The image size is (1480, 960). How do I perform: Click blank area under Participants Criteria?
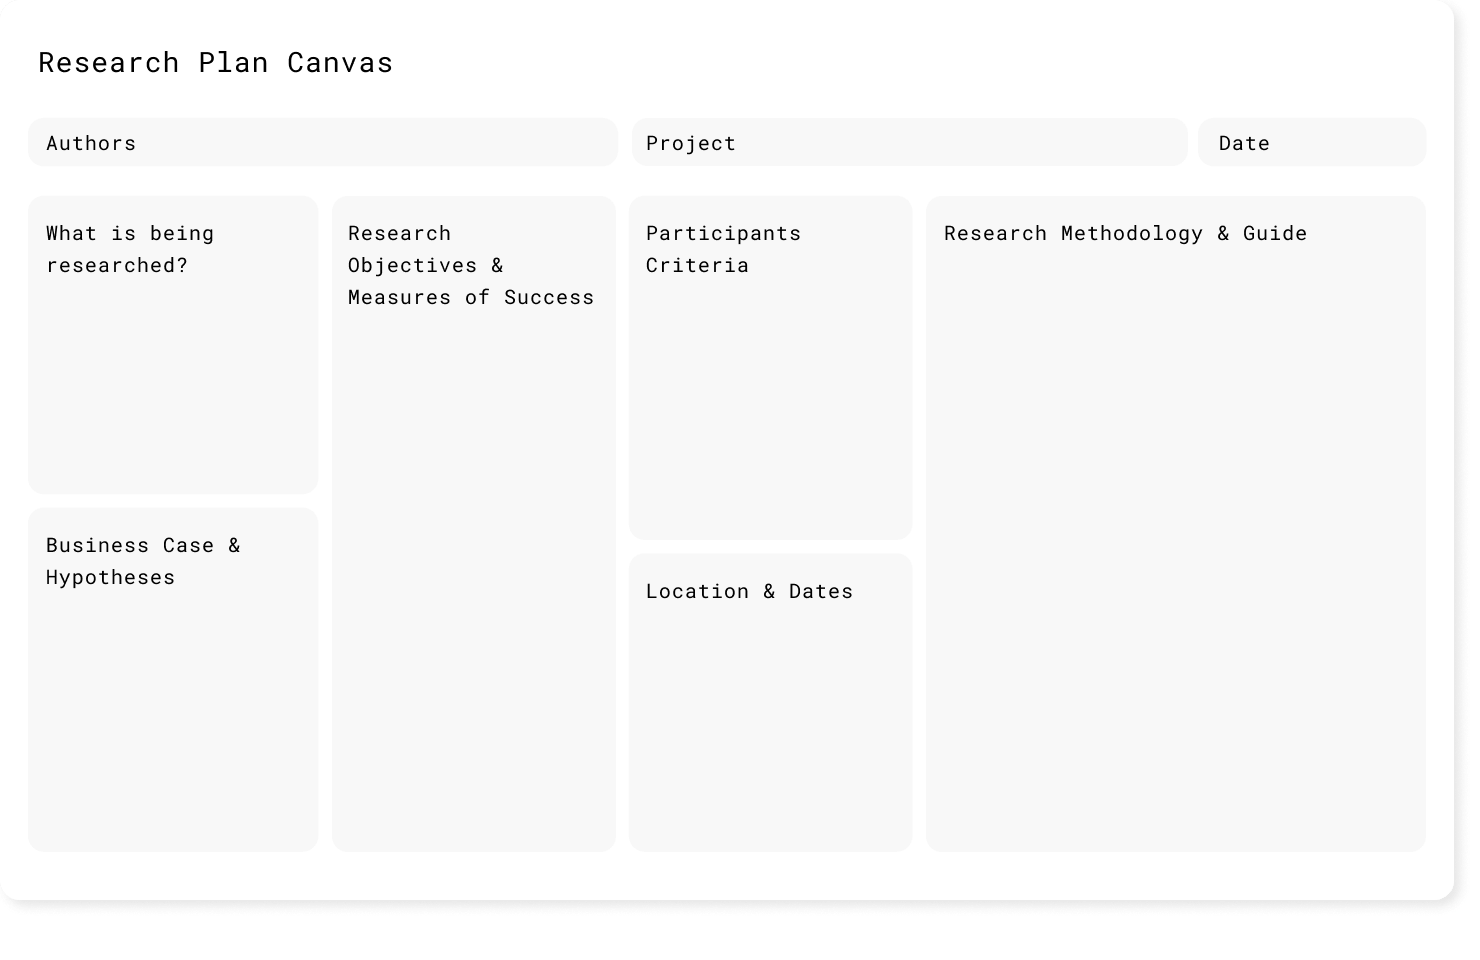[x=770, y=410]
